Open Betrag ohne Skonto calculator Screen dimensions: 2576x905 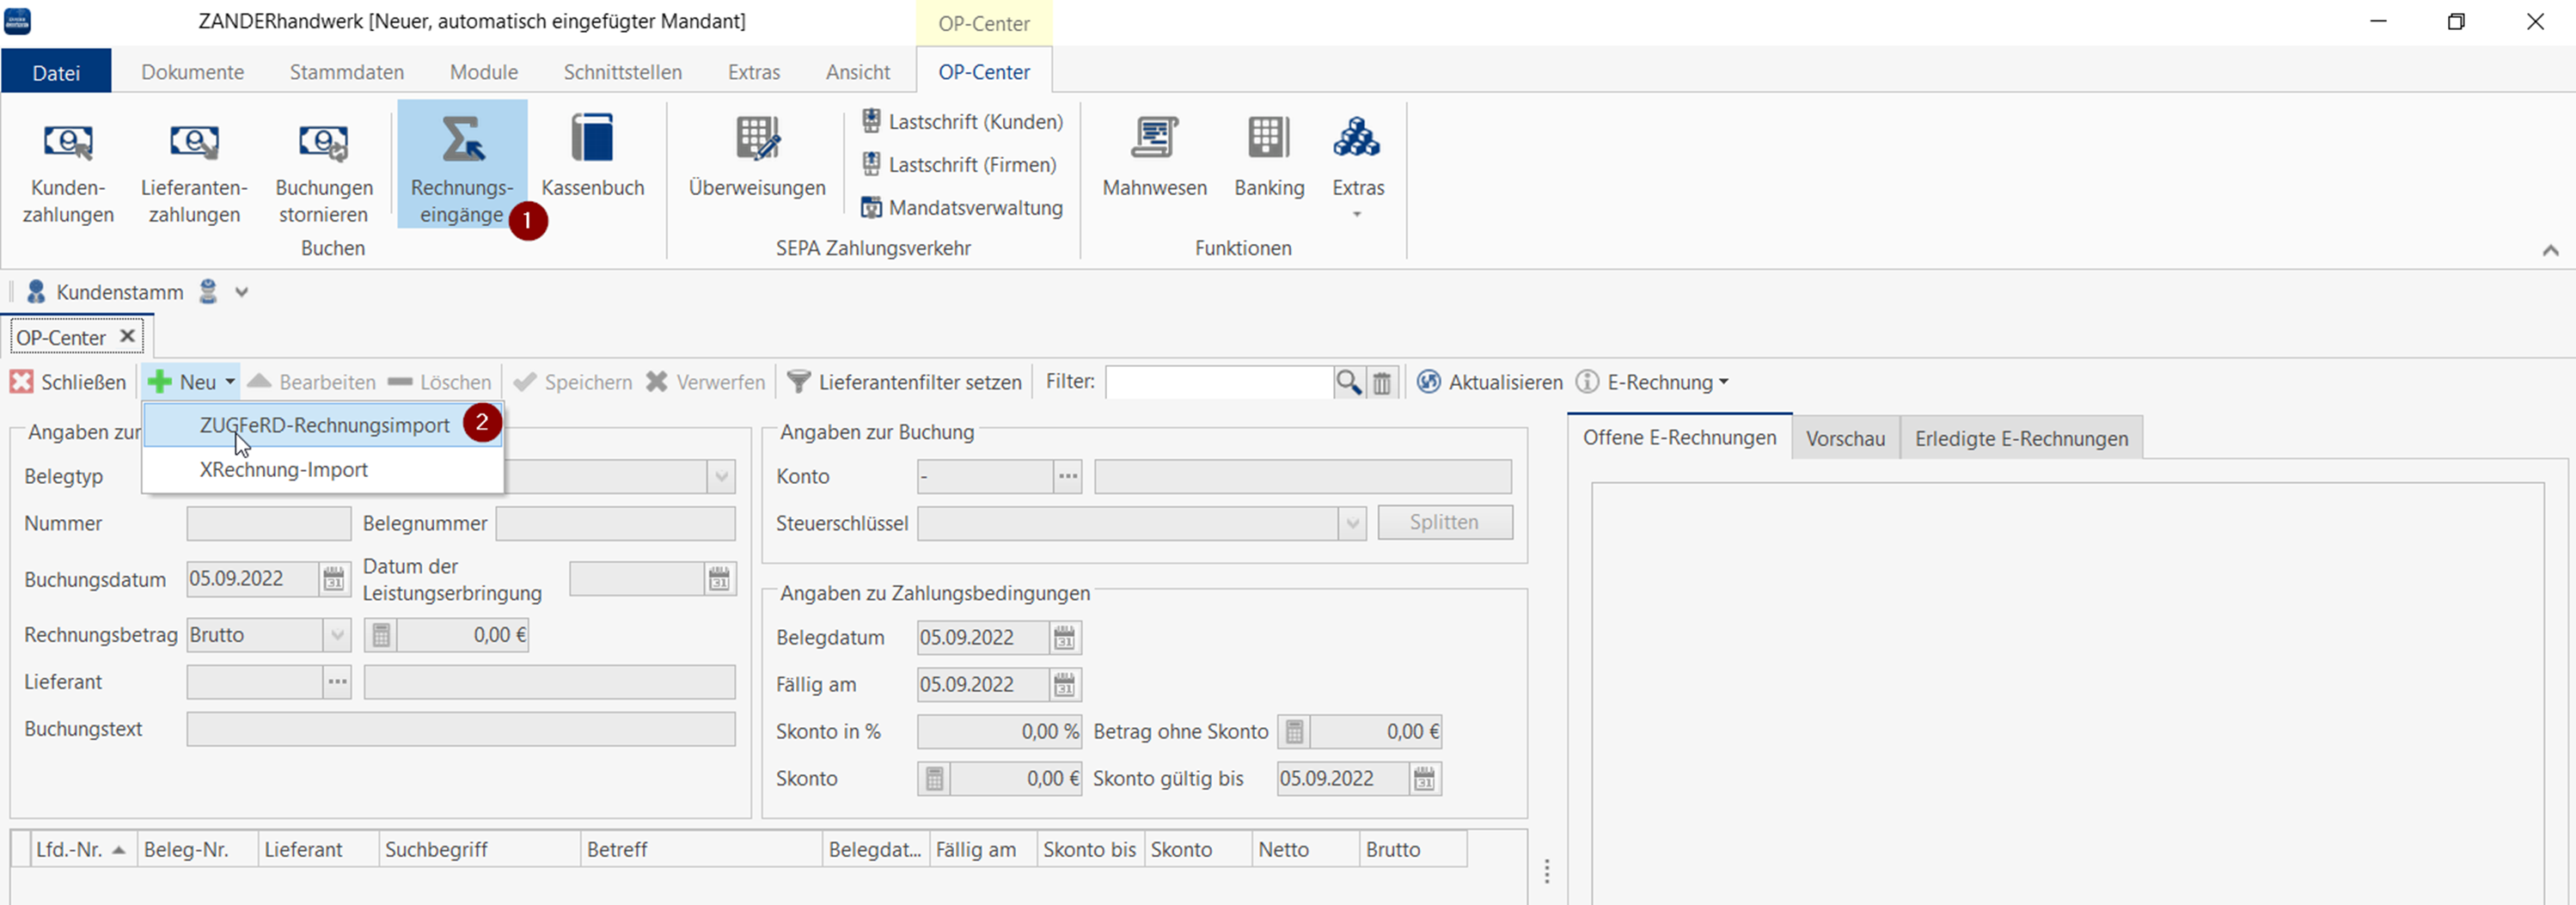(1294, 732)
